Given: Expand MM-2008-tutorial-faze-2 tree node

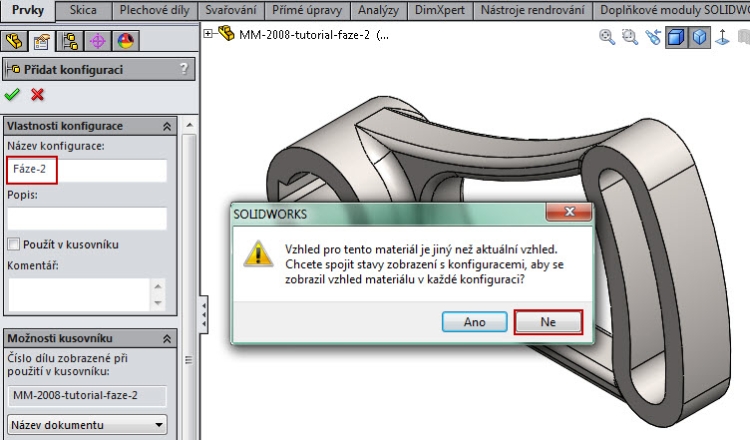Looking at the screenshot, I should [208, 33].
